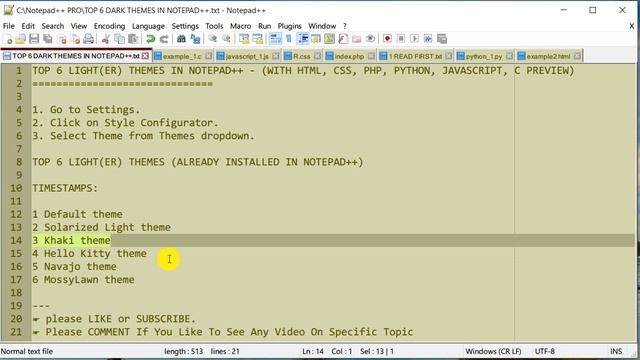Switch to the R.css tab

pyautogui.click(x=302, y=56)
